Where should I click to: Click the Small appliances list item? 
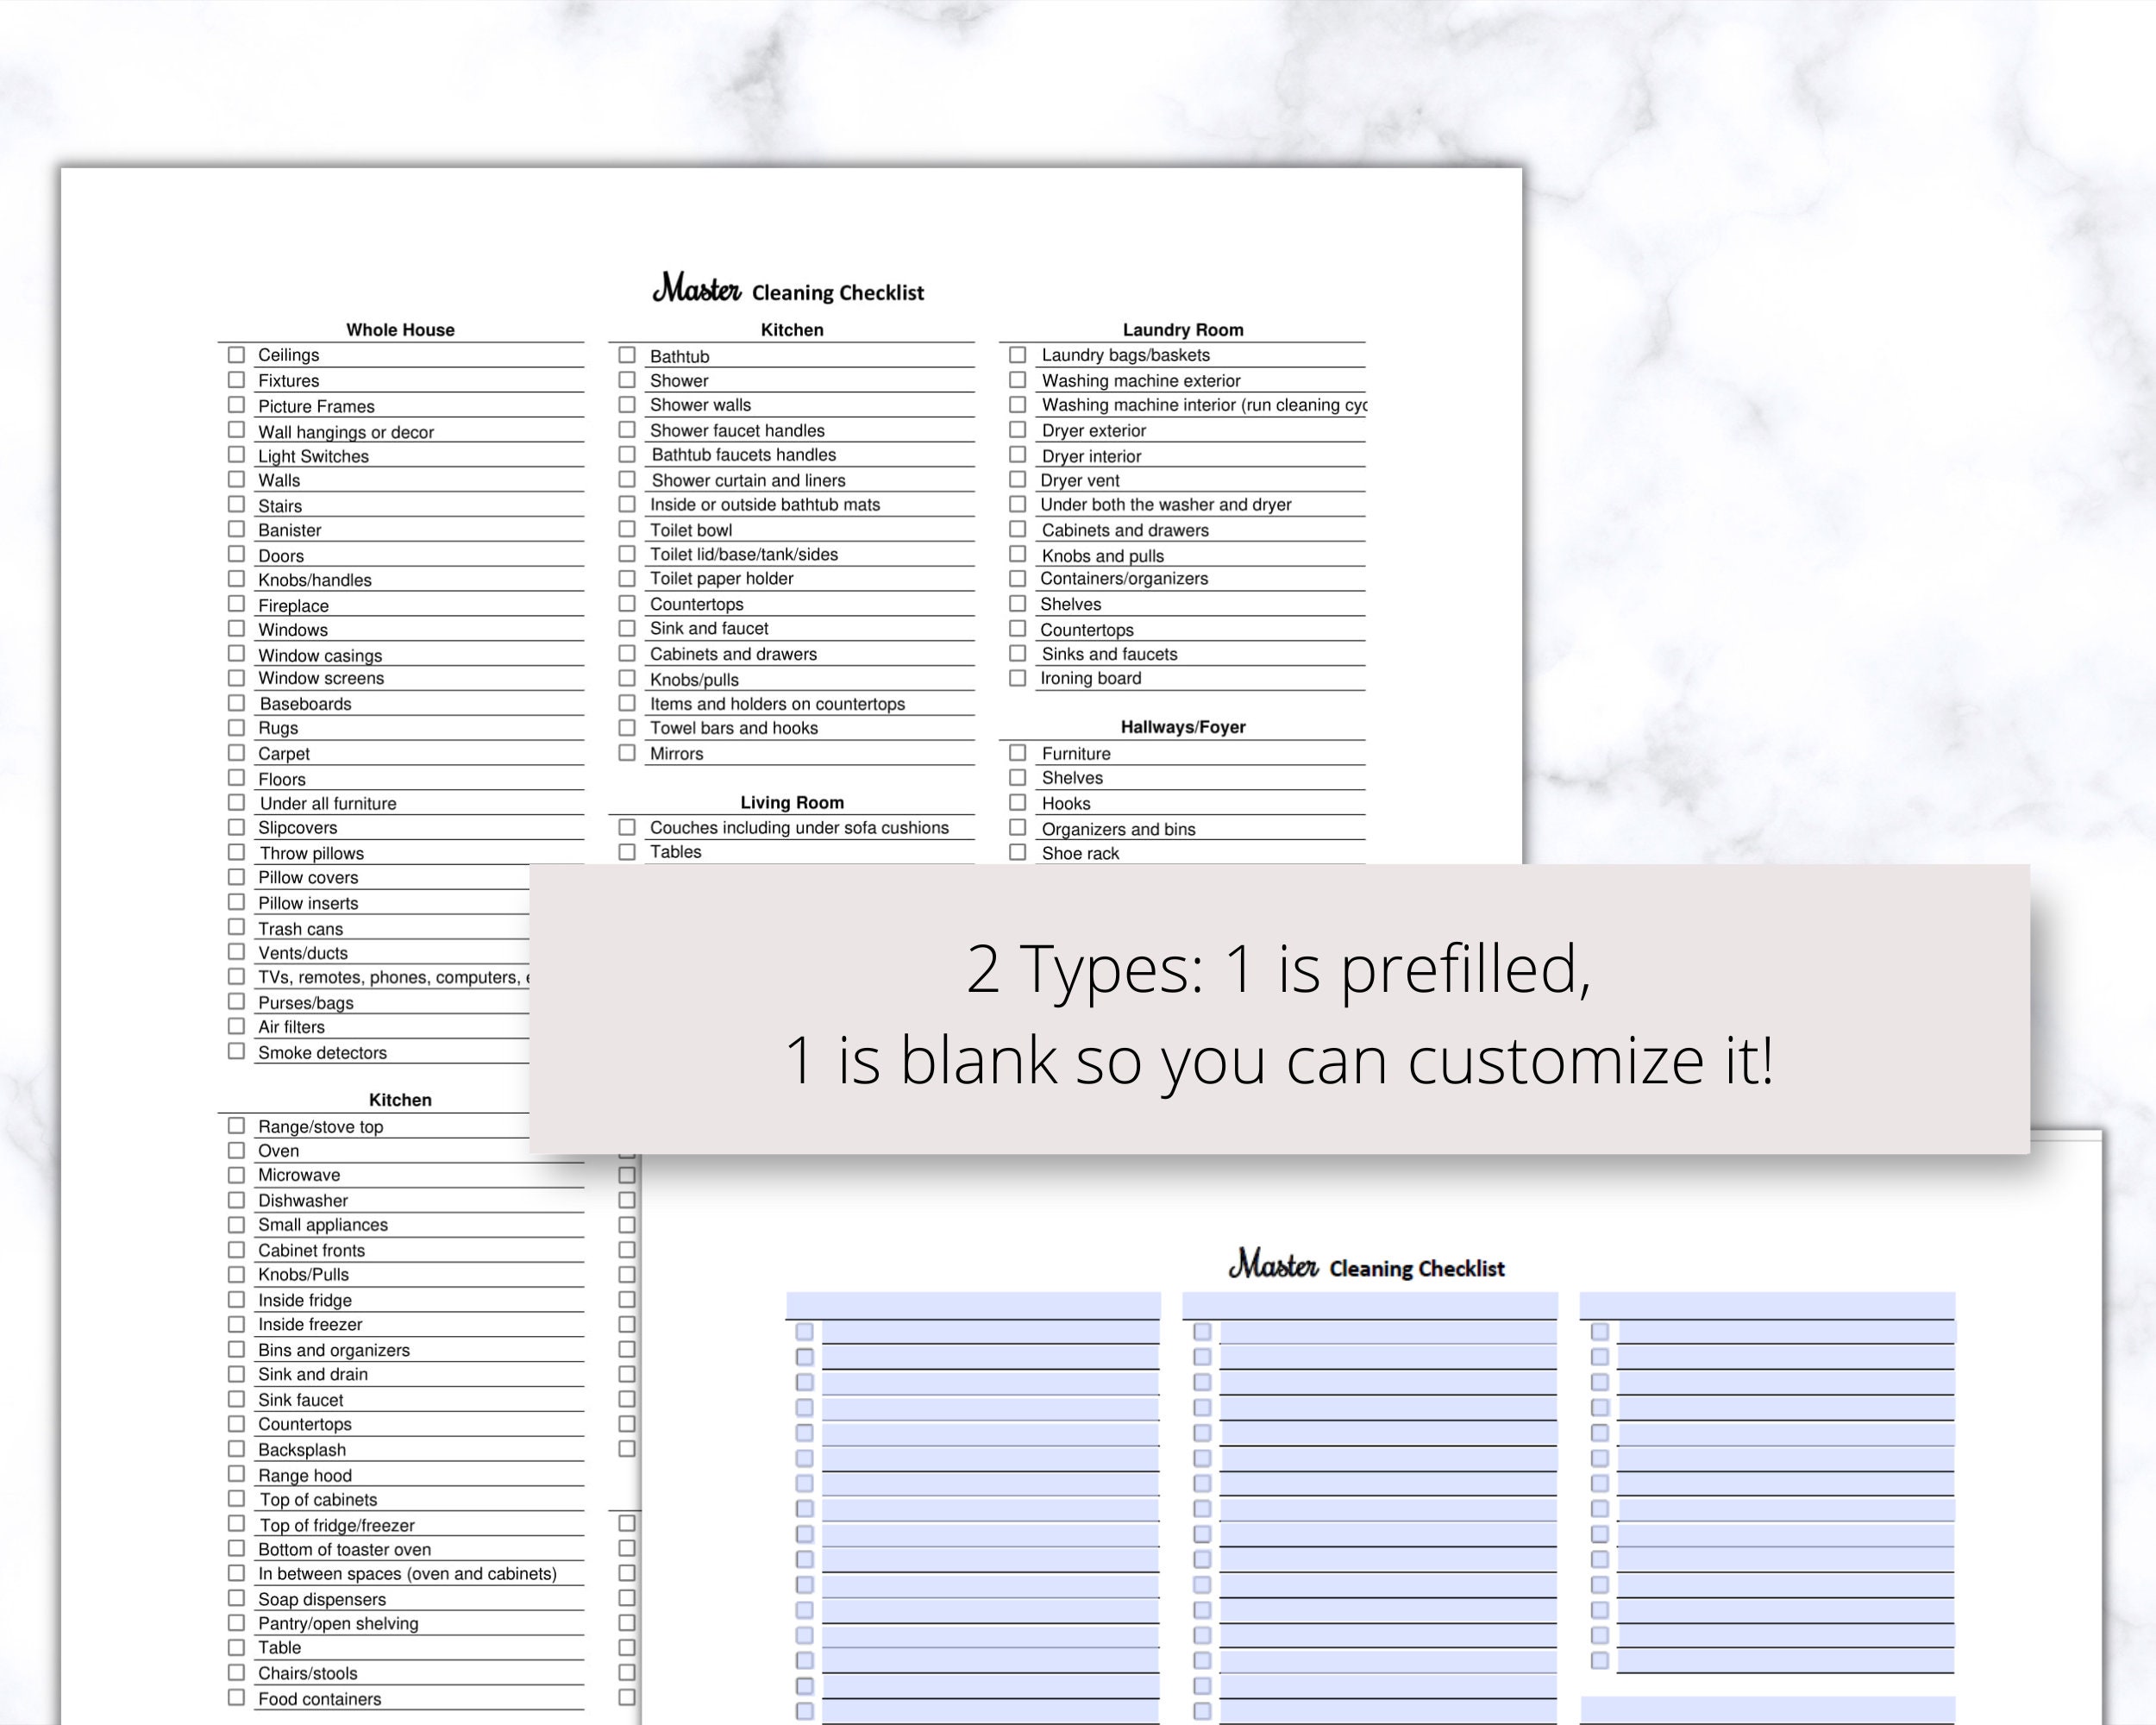pos(323,1225)
